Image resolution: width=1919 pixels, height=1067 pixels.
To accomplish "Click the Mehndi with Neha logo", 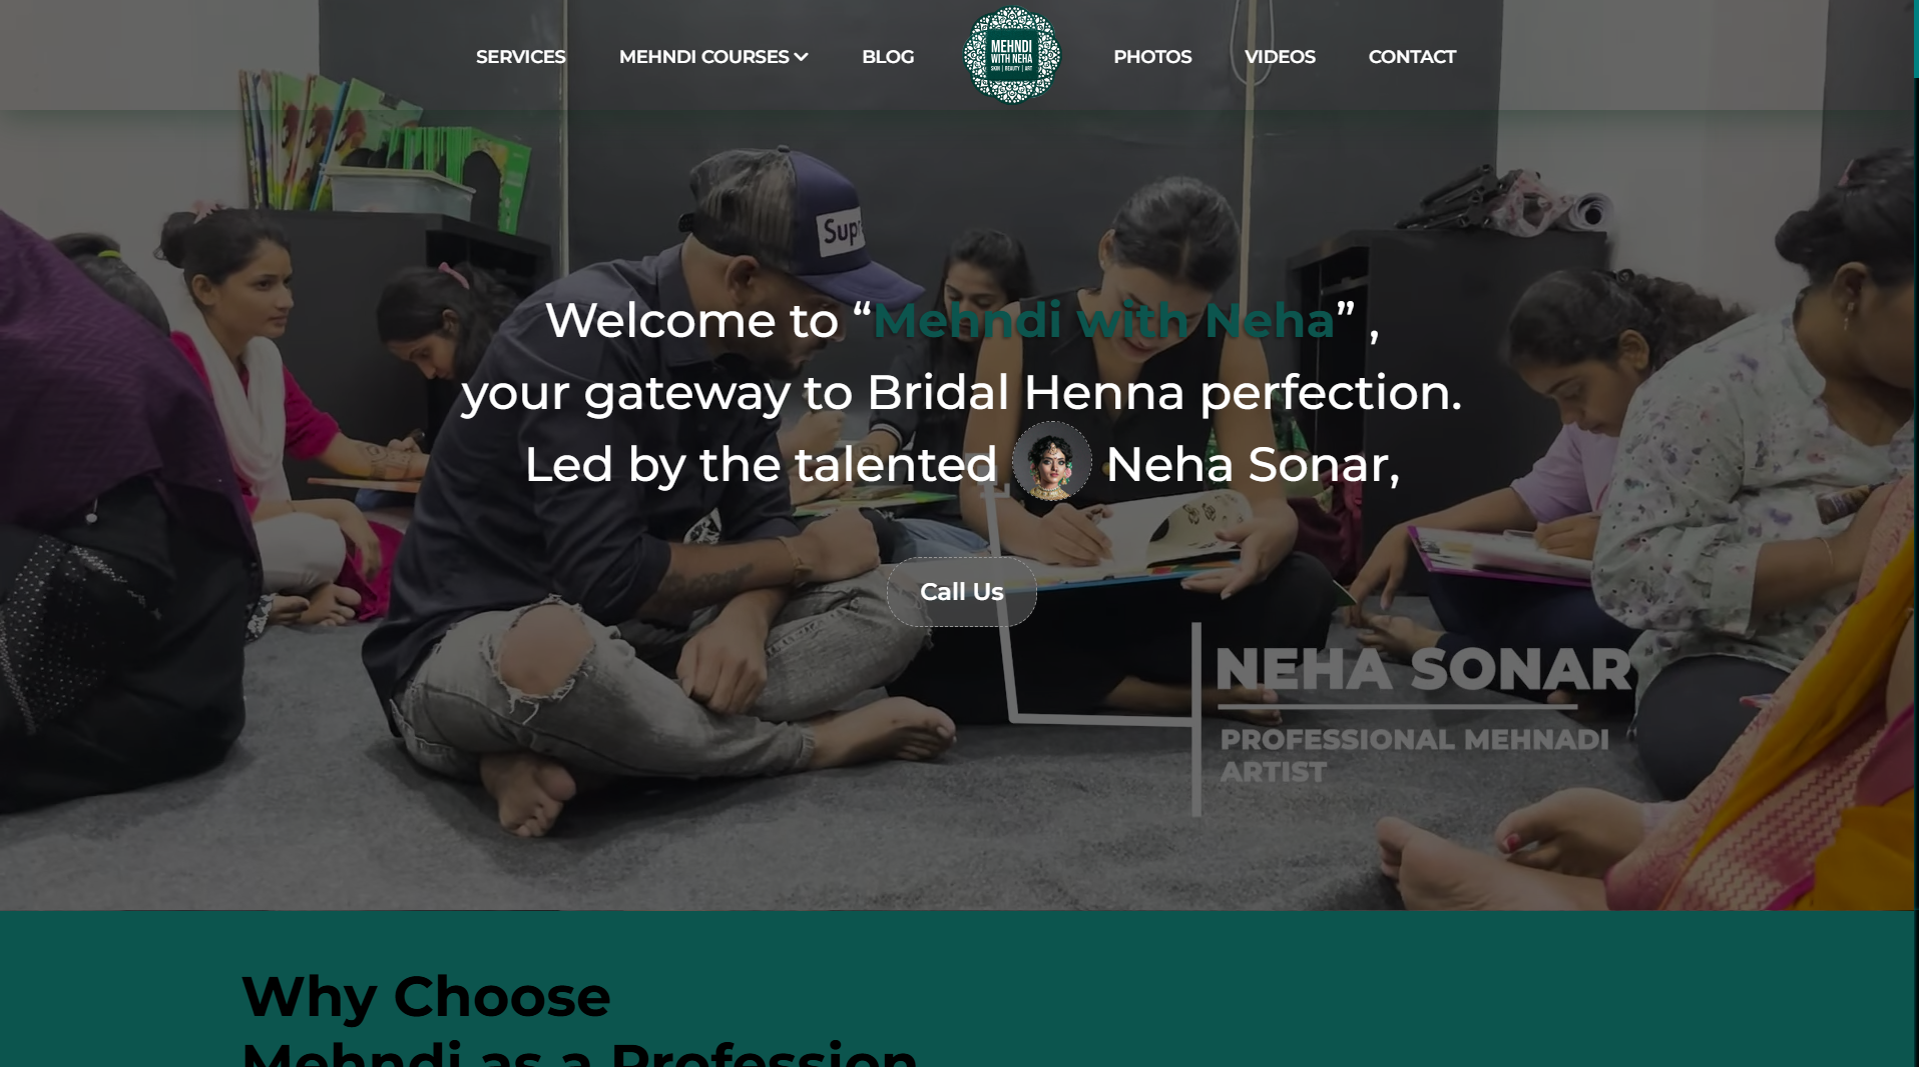I will tap(1012, 56).
